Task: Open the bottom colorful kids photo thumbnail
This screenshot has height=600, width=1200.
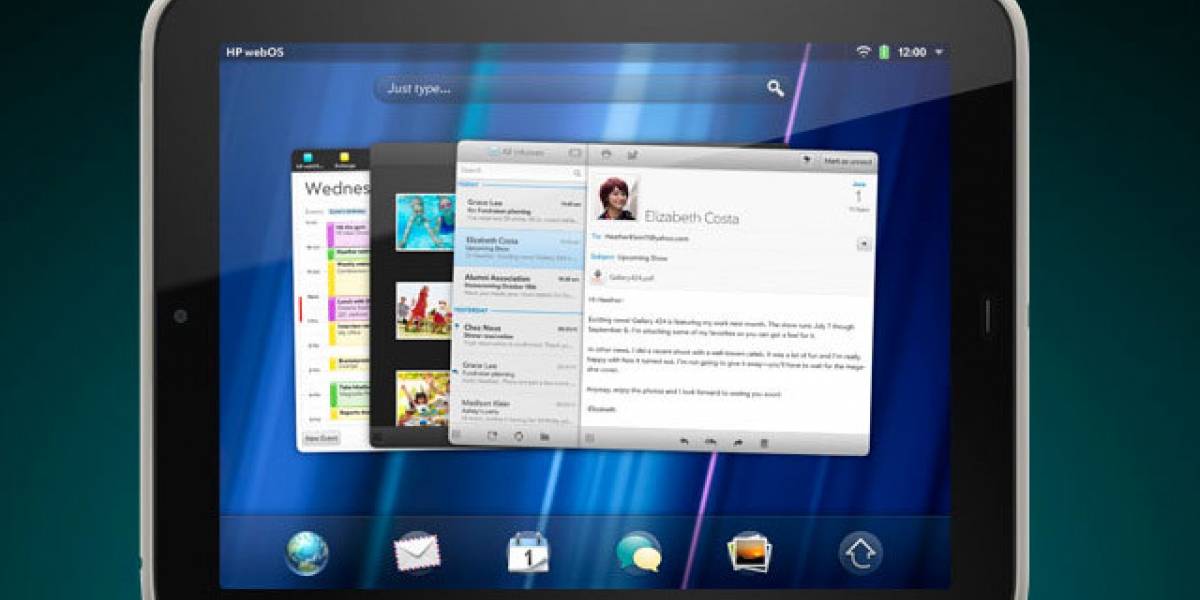Action: tap(425, 398)
